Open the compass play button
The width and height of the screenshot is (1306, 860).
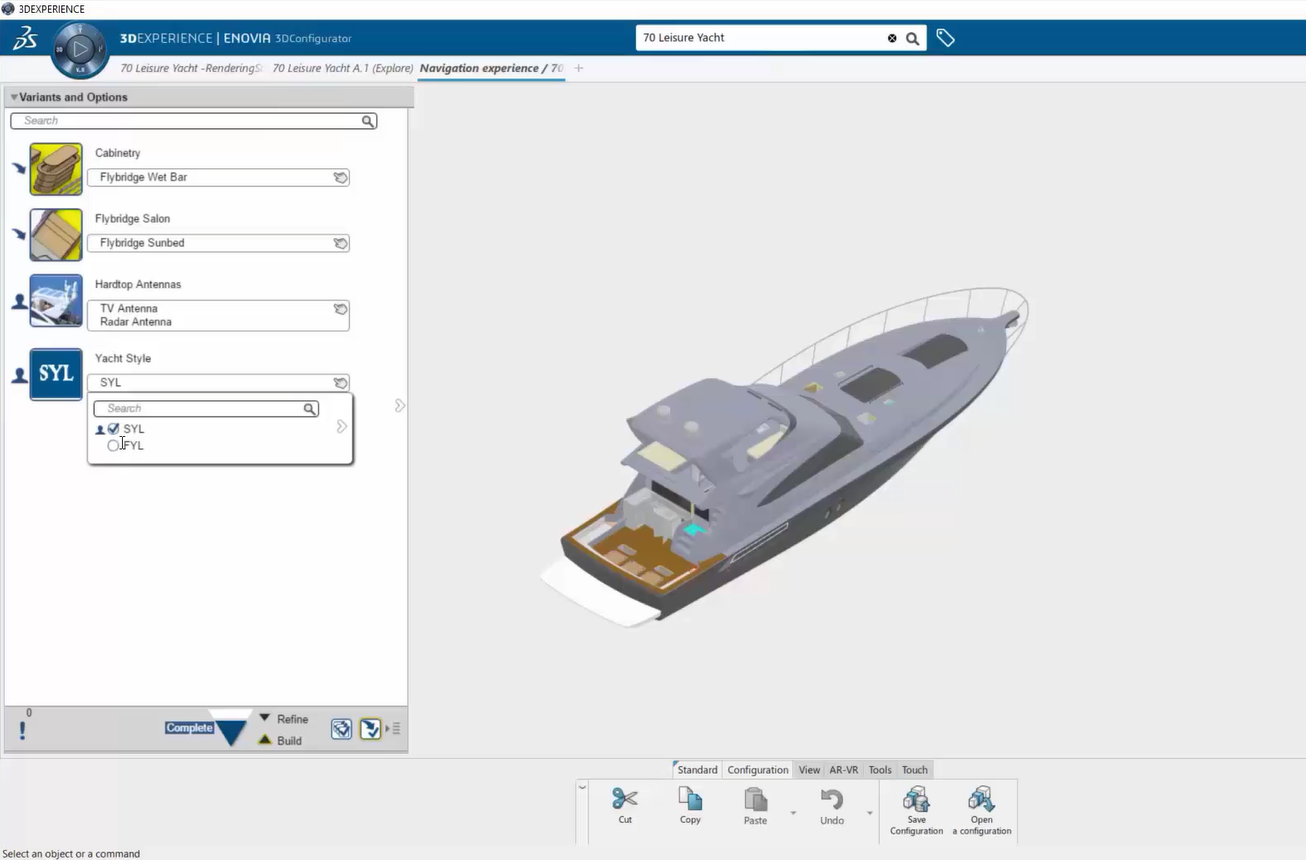[80, 48]
